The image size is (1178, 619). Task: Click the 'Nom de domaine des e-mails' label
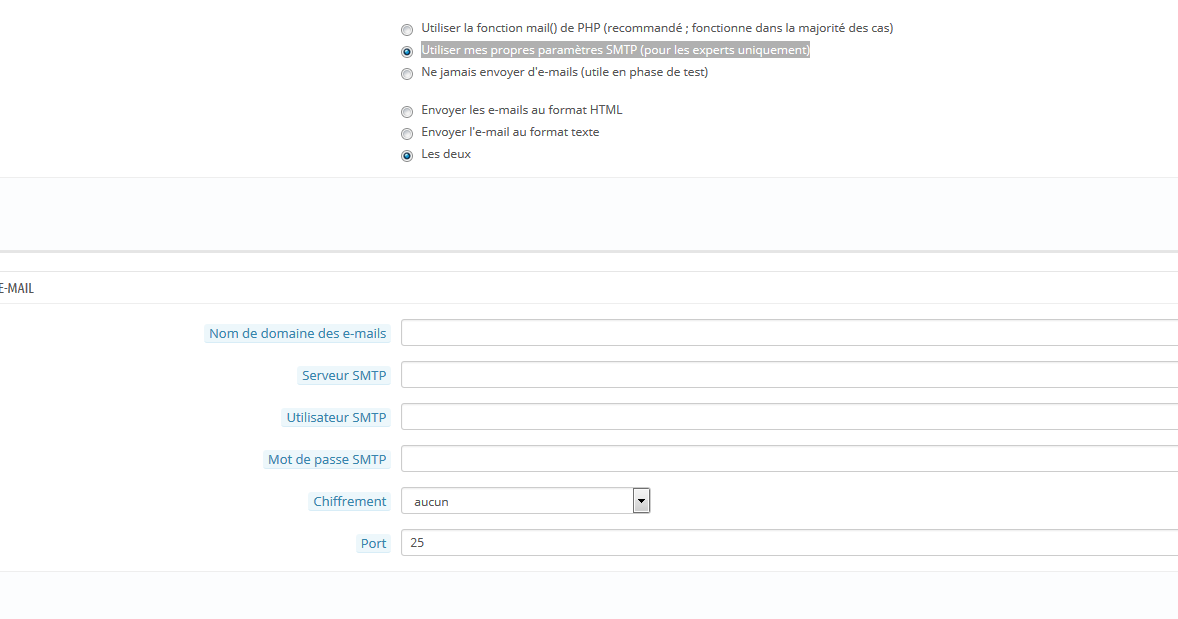pyautogui.click(x=298, y=334)
